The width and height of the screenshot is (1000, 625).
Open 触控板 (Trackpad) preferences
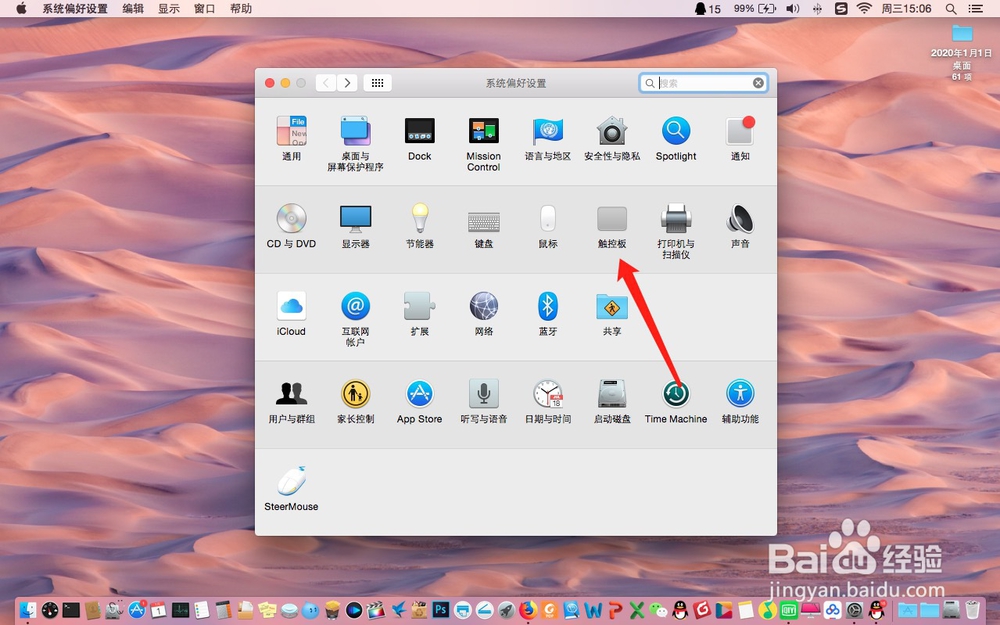(612, 226)
